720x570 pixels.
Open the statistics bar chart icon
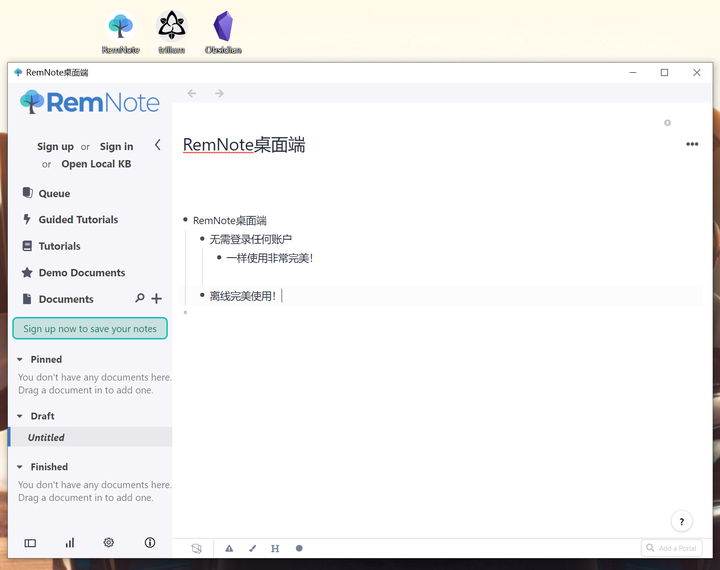point(70,543)
